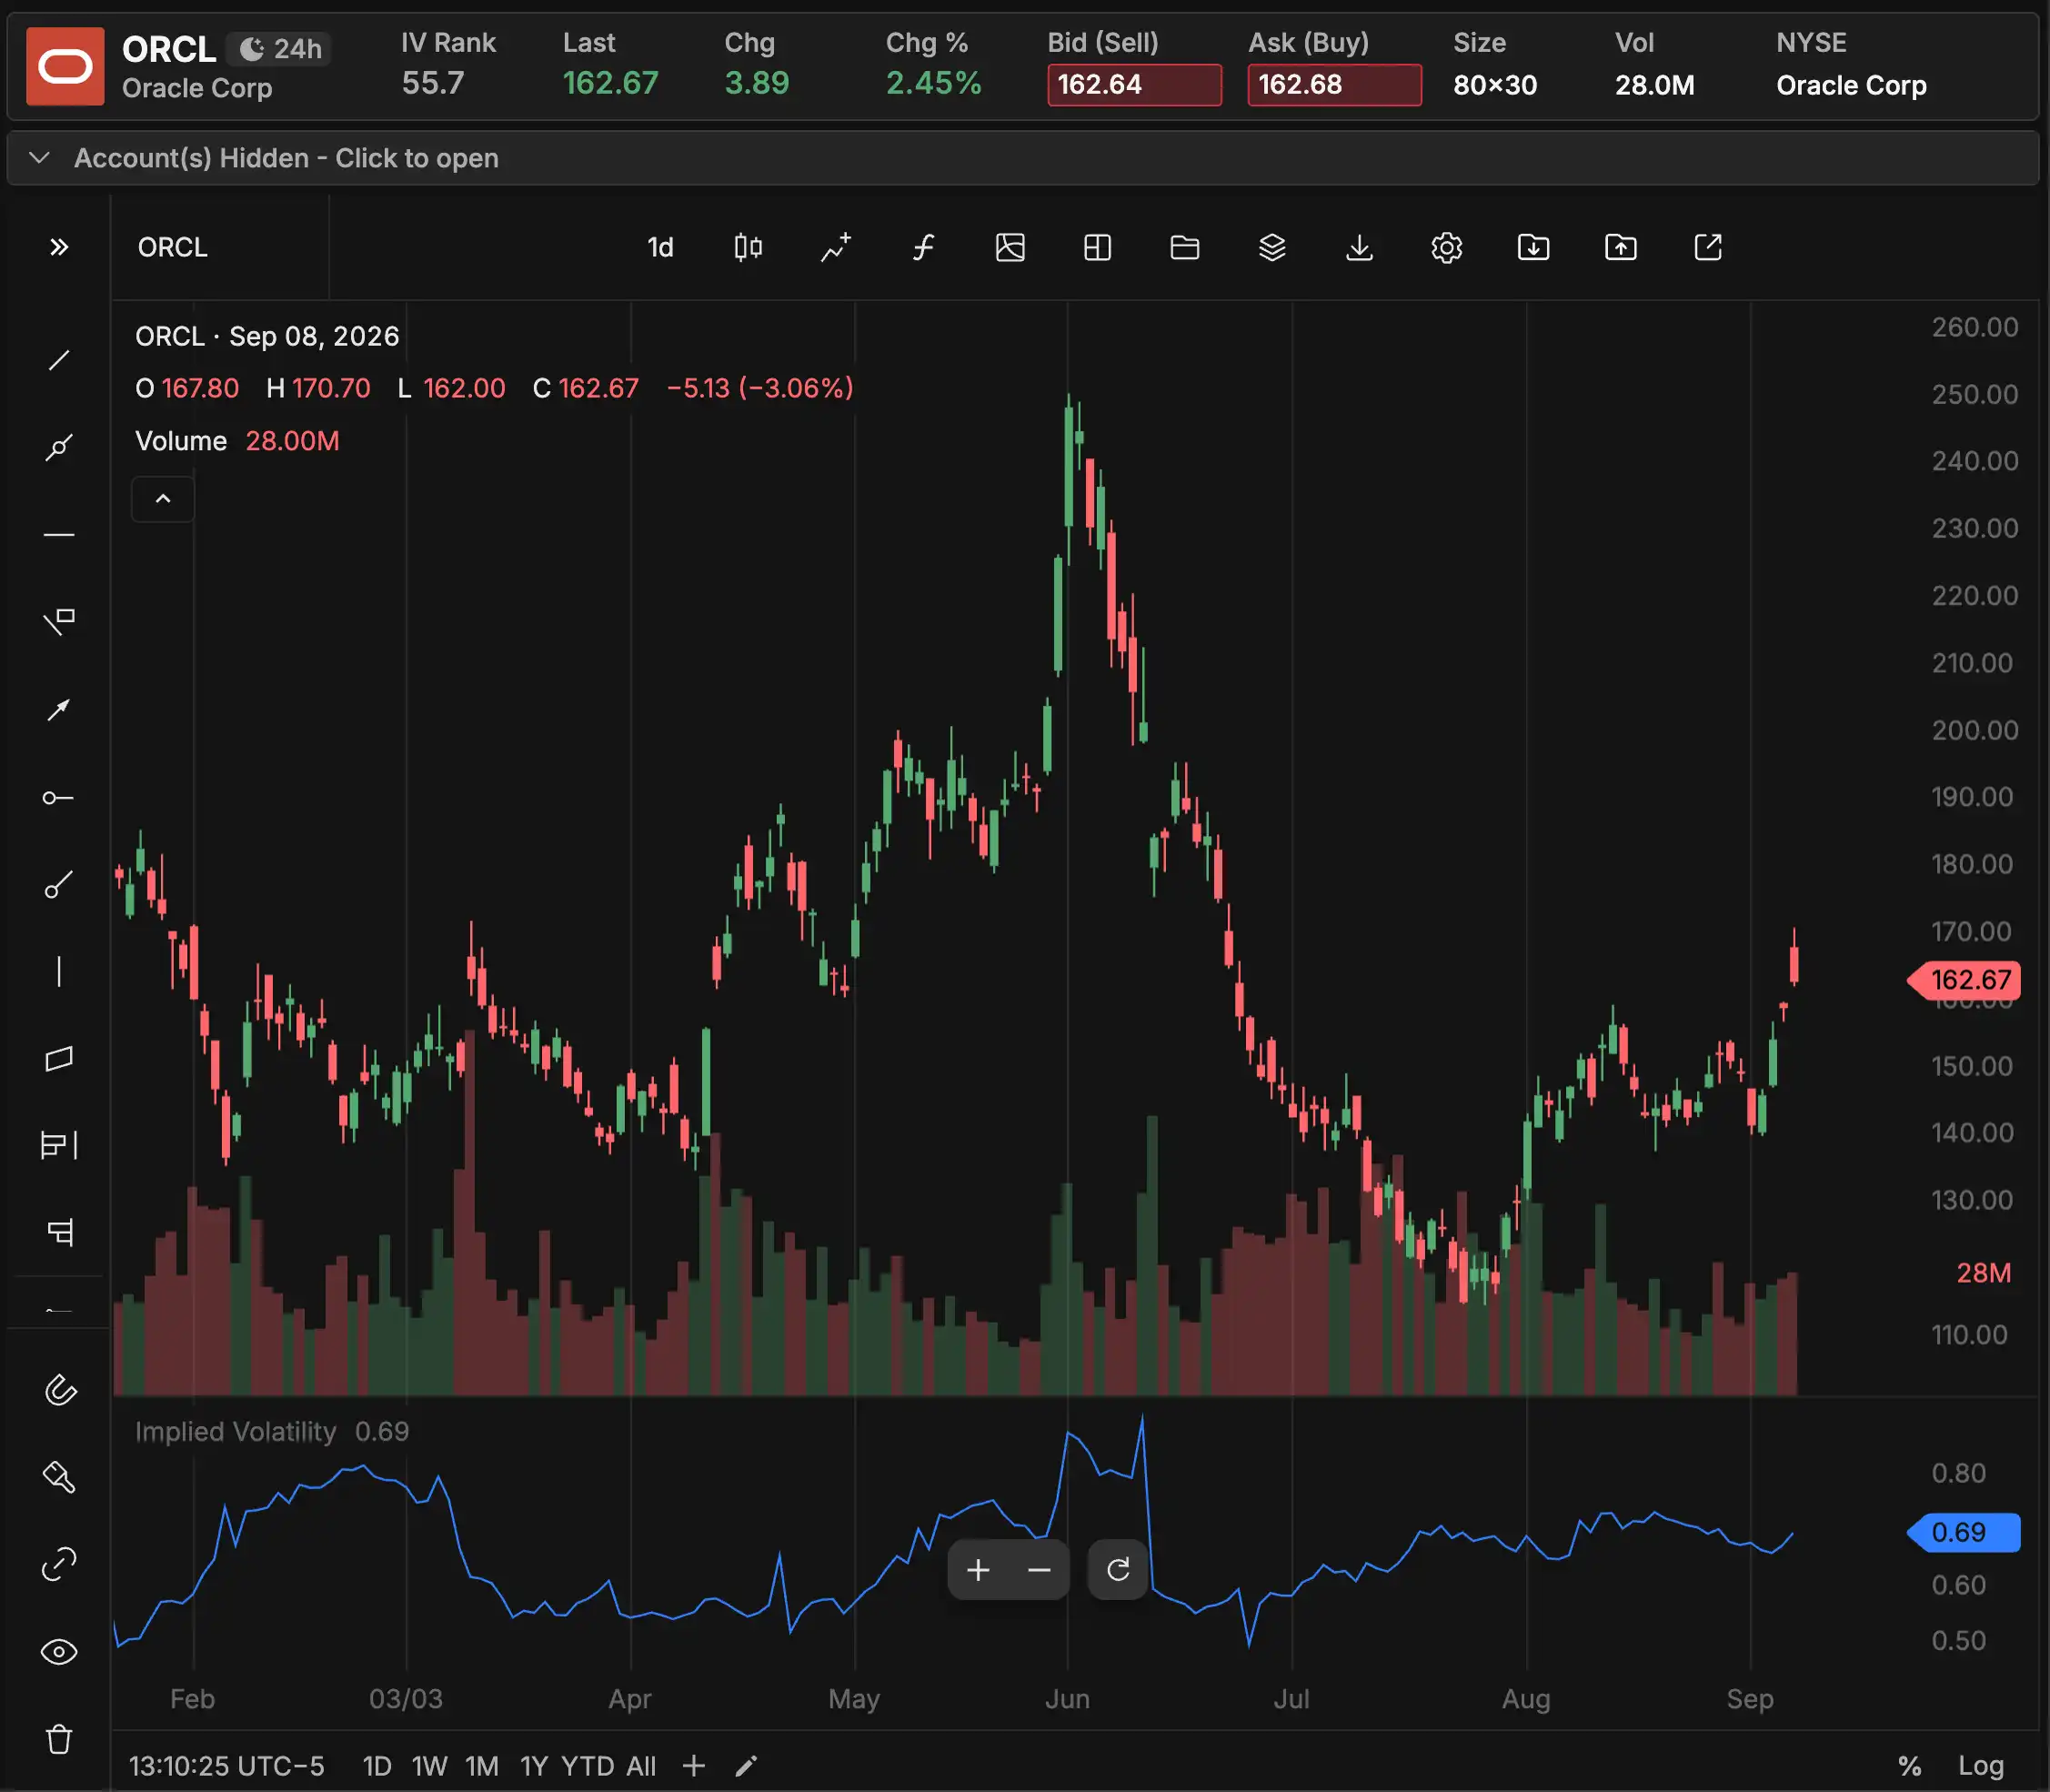Toggle drawings visibility with the eye icon
This screenshot has height=1792, width=2050.
59,1651
